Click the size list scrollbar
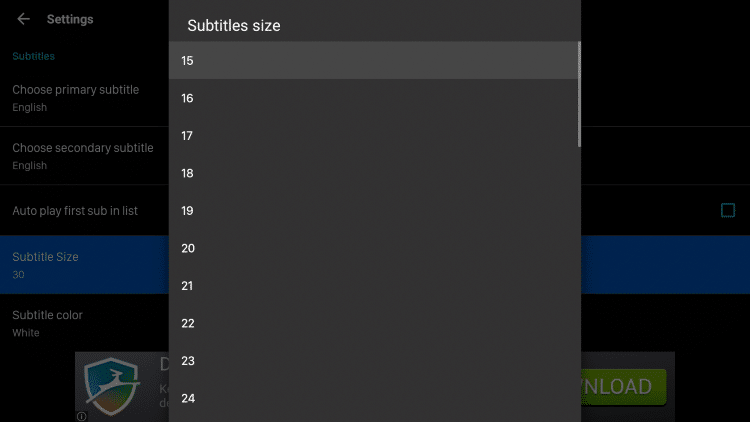The width and height of the screenshot is (750, 422). coord(579,95)
